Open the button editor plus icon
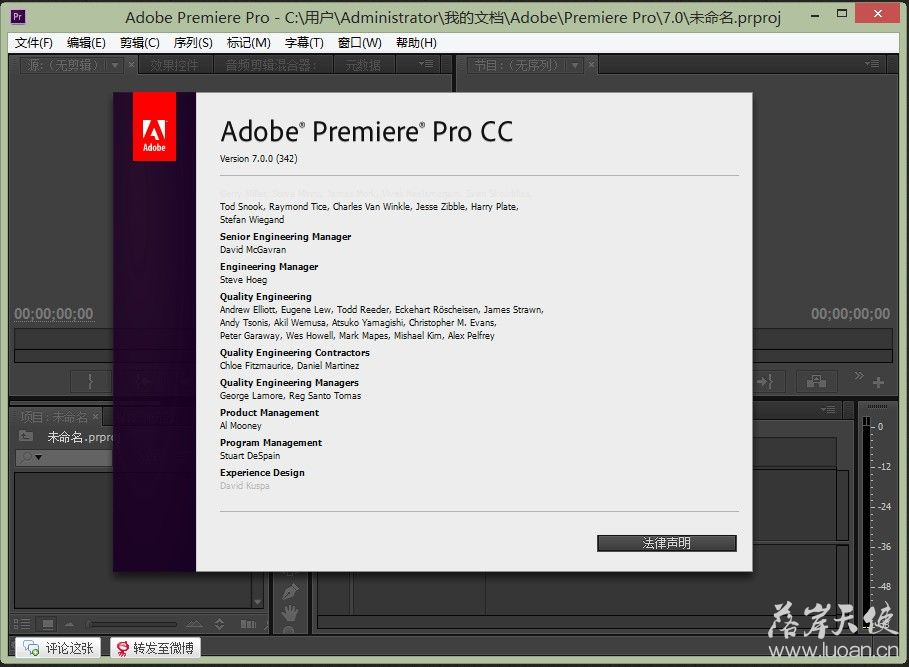This screenshot has width=909, height=667. click(878, 382)
